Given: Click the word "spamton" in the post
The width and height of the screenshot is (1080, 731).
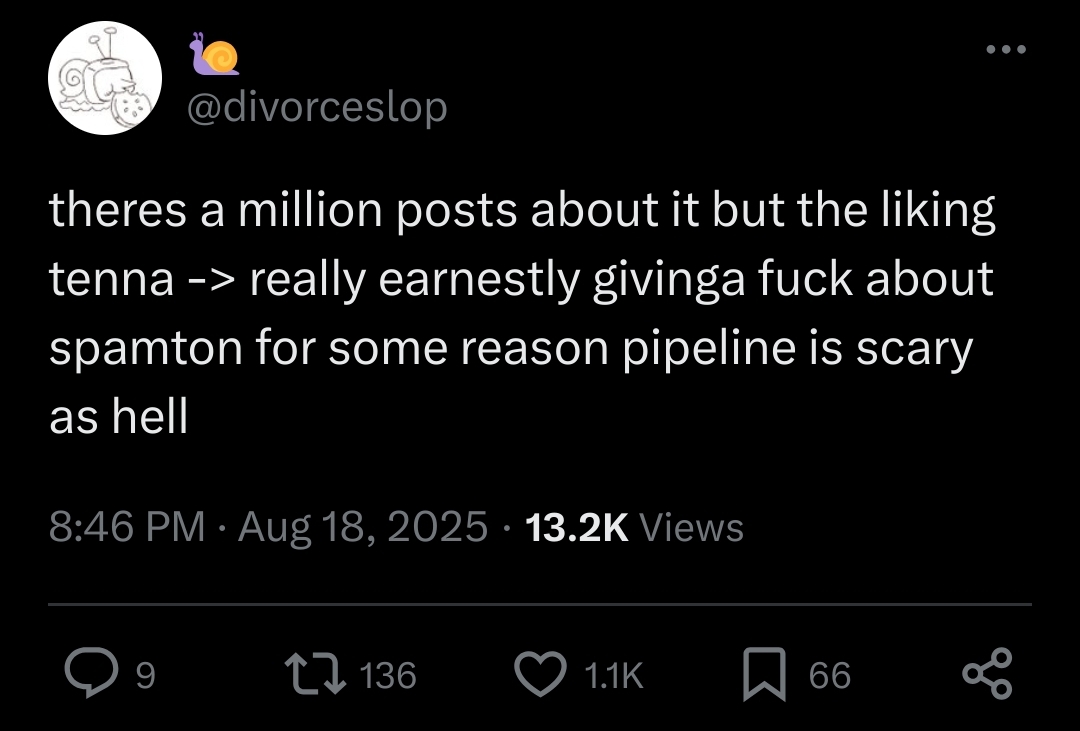Looking at the screenshot, I should tap(134, 350).
